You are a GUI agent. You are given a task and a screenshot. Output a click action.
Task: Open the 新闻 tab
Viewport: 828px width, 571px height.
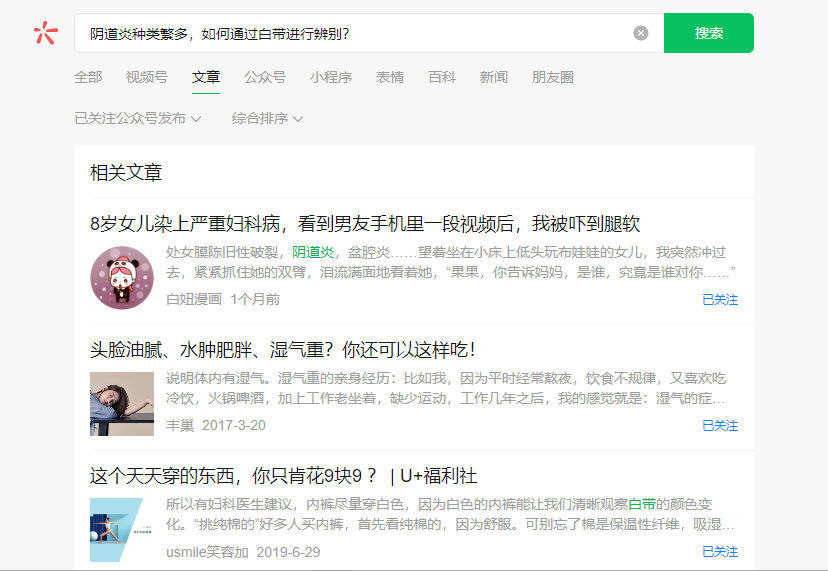coord(493,77)
